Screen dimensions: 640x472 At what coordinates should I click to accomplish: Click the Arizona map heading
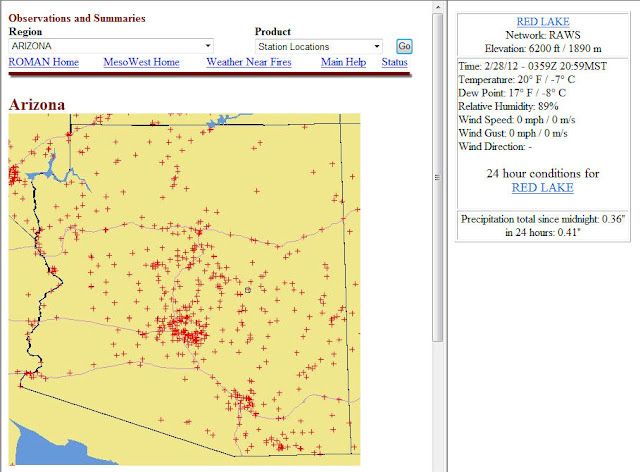[x=37, y=105]
